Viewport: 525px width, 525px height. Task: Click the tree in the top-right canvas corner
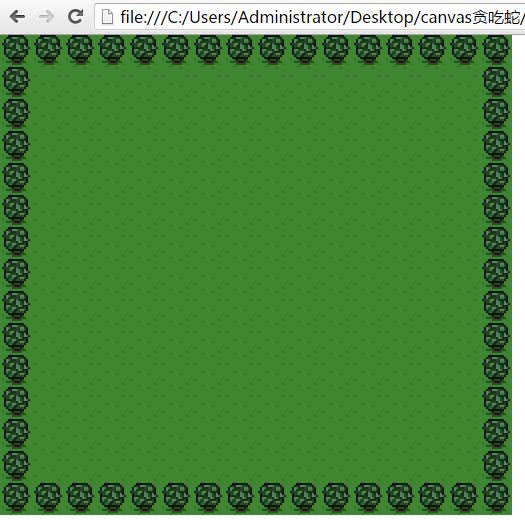(x=496, y=49)
